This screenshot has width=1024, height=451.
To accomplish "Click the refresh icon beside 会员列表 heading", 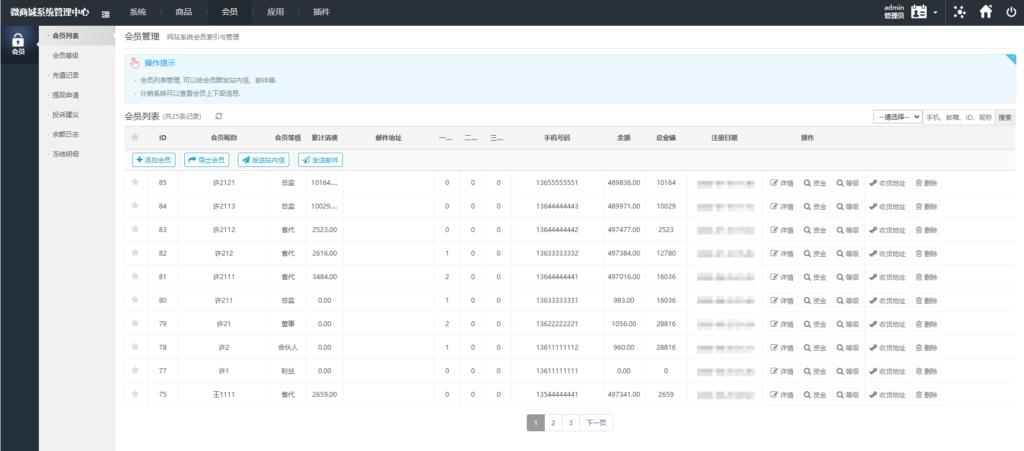I will coord(219,117).
